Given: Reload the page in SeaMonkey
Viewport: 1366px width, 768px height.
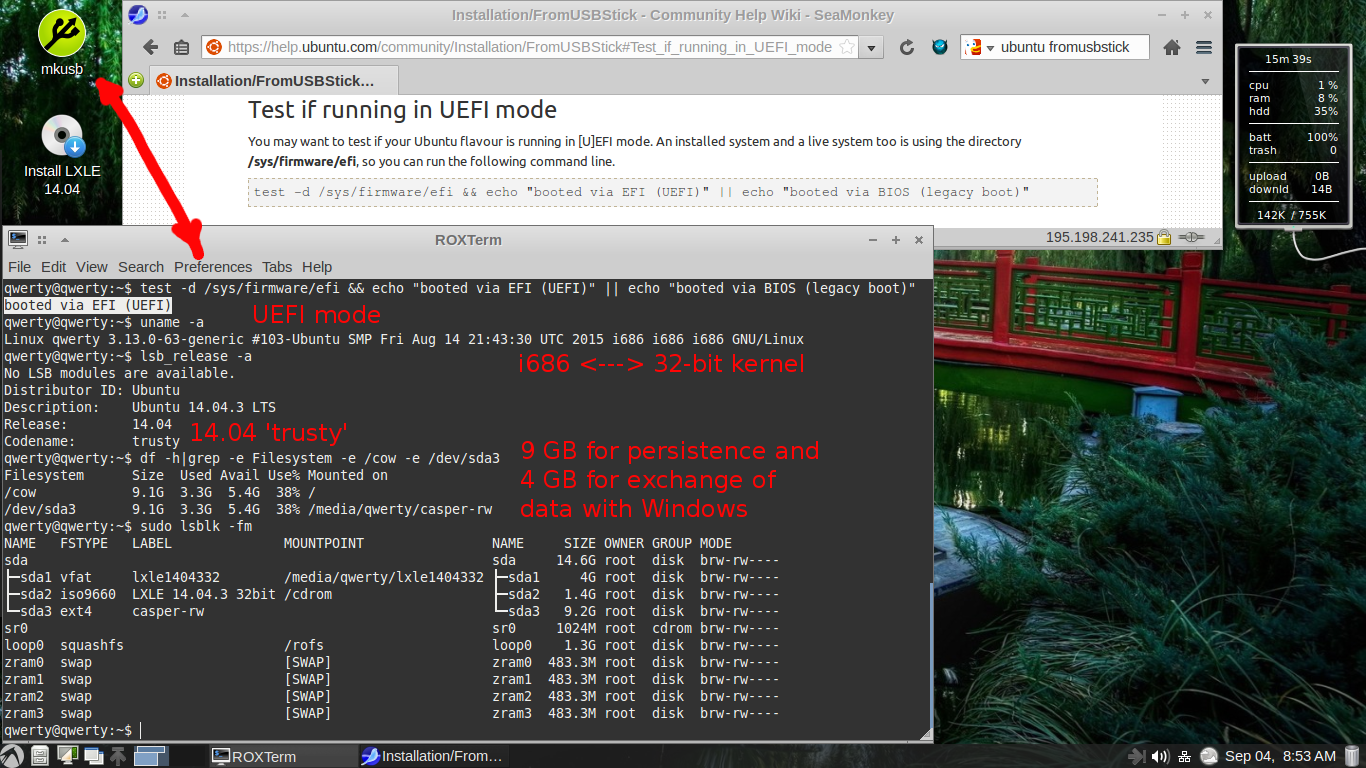Looking at the screenshot, I should coord(907,47).
